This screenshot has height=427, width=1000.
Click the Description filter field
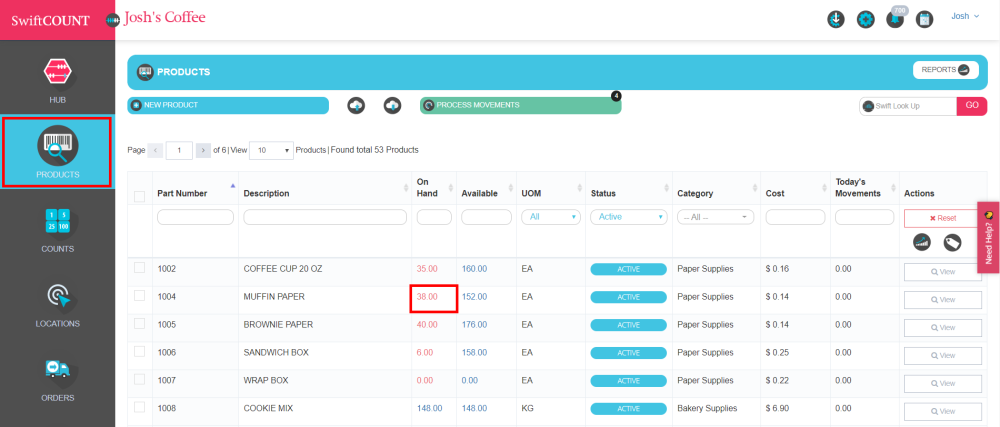(x=325, y=217)
